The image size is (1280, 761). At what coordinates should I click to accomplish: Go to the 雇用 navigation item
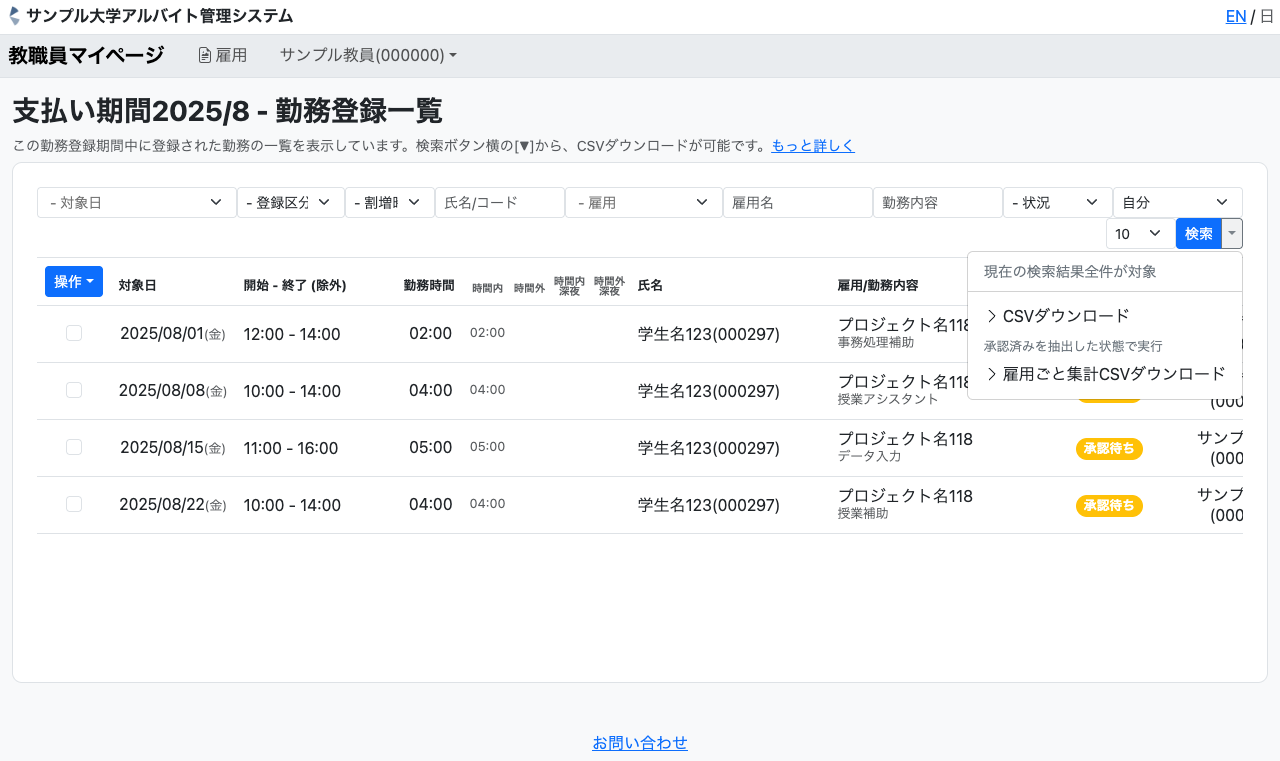click(223, 56)
